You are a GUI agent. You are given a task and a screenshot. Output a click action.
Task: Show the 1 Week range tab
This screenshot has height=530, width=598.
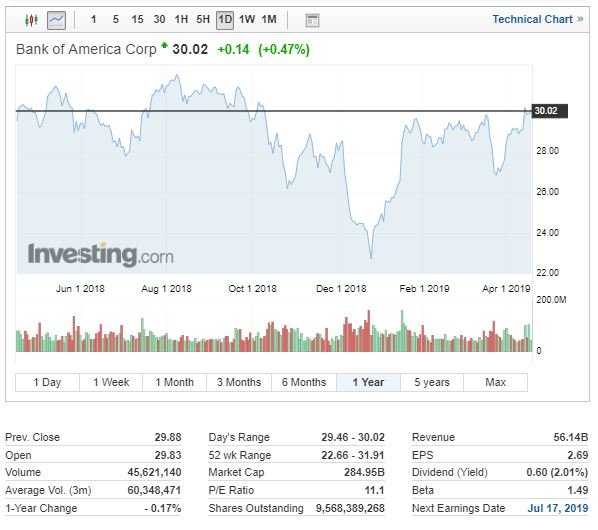tap(111, 382)
